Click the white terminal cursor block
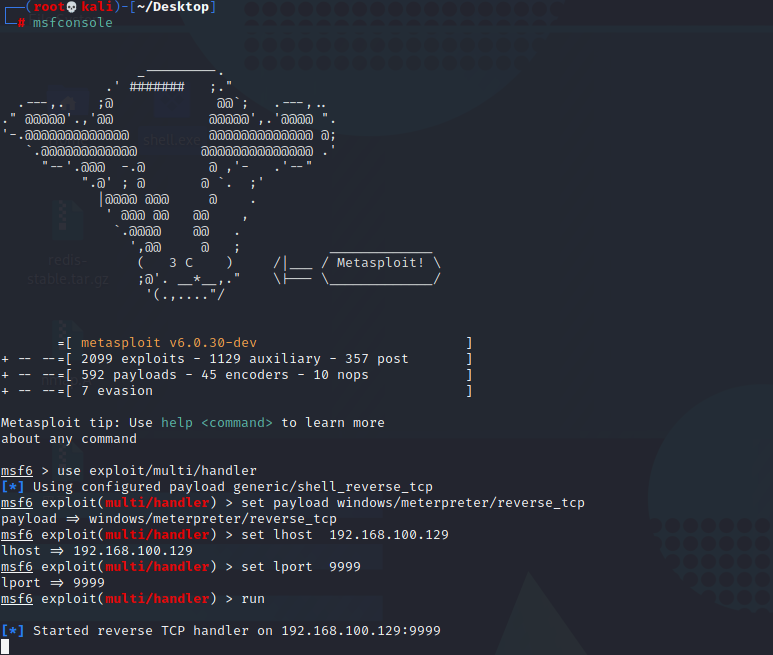 pos(5,647)
